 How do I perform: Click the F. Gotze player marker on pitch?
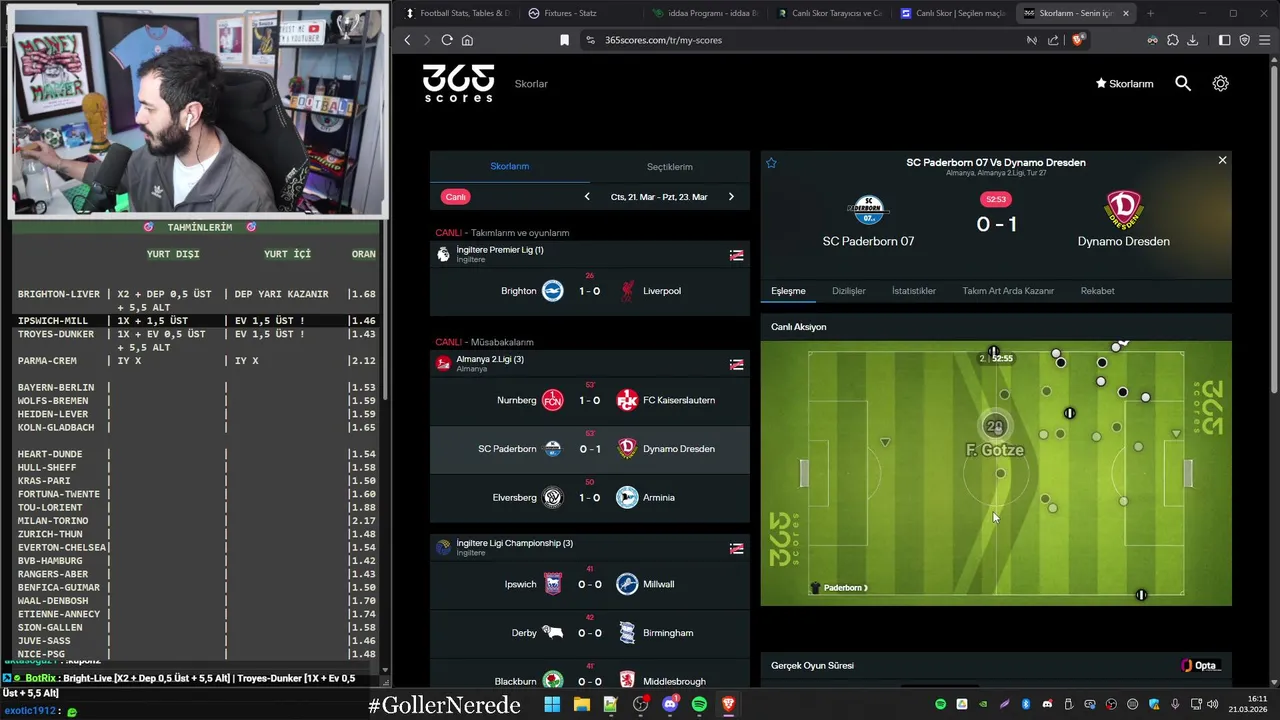[994, 427]
